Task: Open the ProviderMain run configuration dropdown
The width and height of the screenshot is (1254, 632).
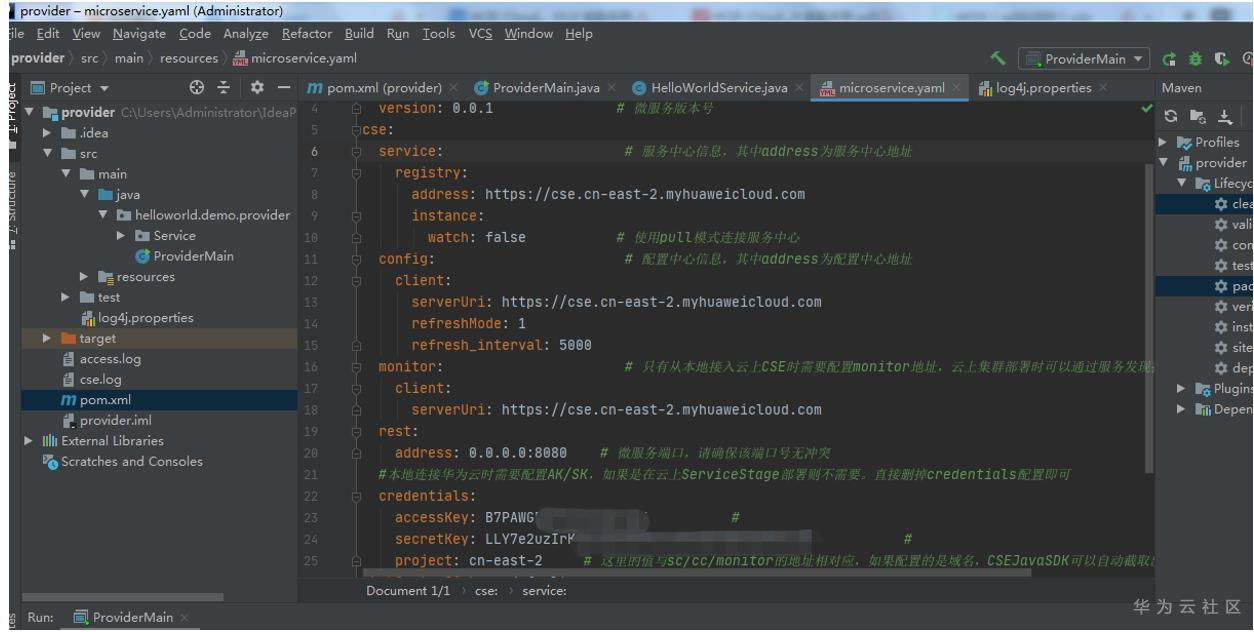Action: [x=1084, y=59]
